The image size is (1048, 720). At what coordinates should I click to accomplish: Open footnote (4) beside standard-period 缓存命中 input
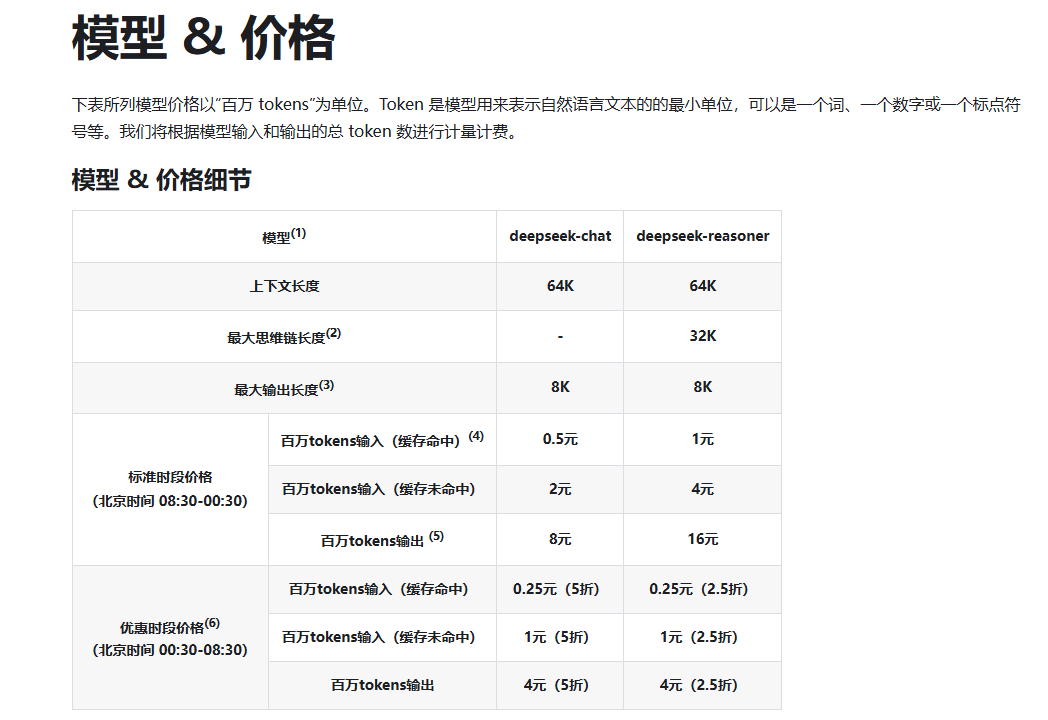point(476,436)
